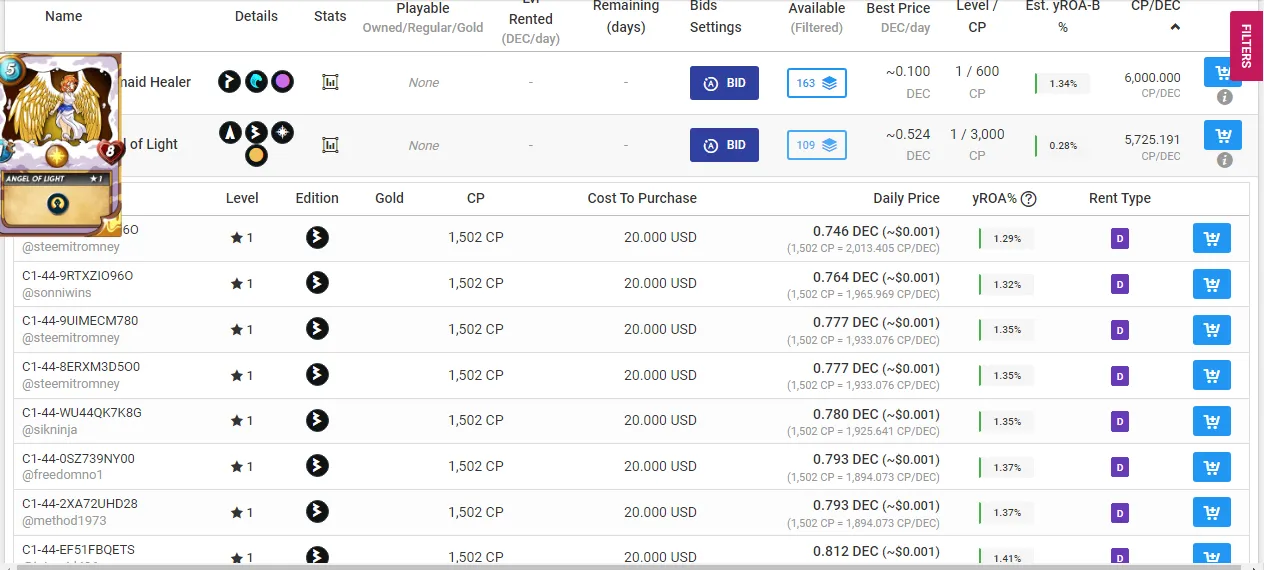Click card ID C1-44-EF51FBQETS
This screenshot has width=1264, height=570.
78,549
